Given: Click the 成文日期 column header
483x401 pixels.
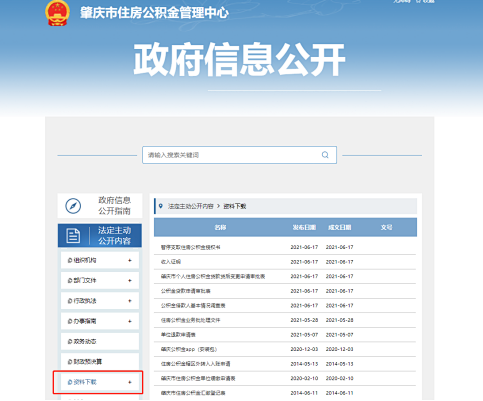Looking at the screenshot, I should [339, 227].
